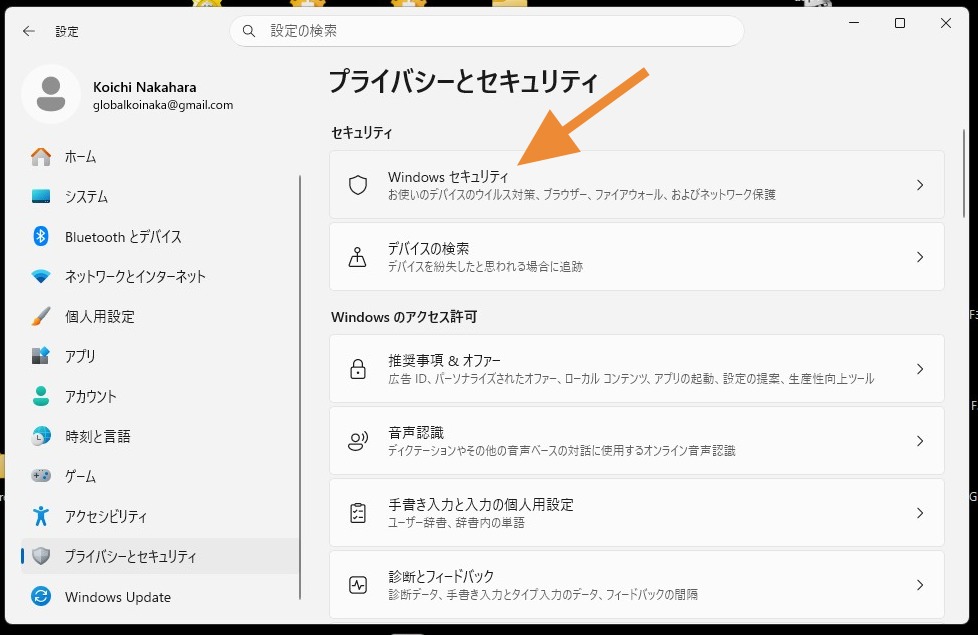Viewport: 978px width, 635px height.
Task: Click the sidebar vertical scrollbar
Action: [x=300, y=387]
